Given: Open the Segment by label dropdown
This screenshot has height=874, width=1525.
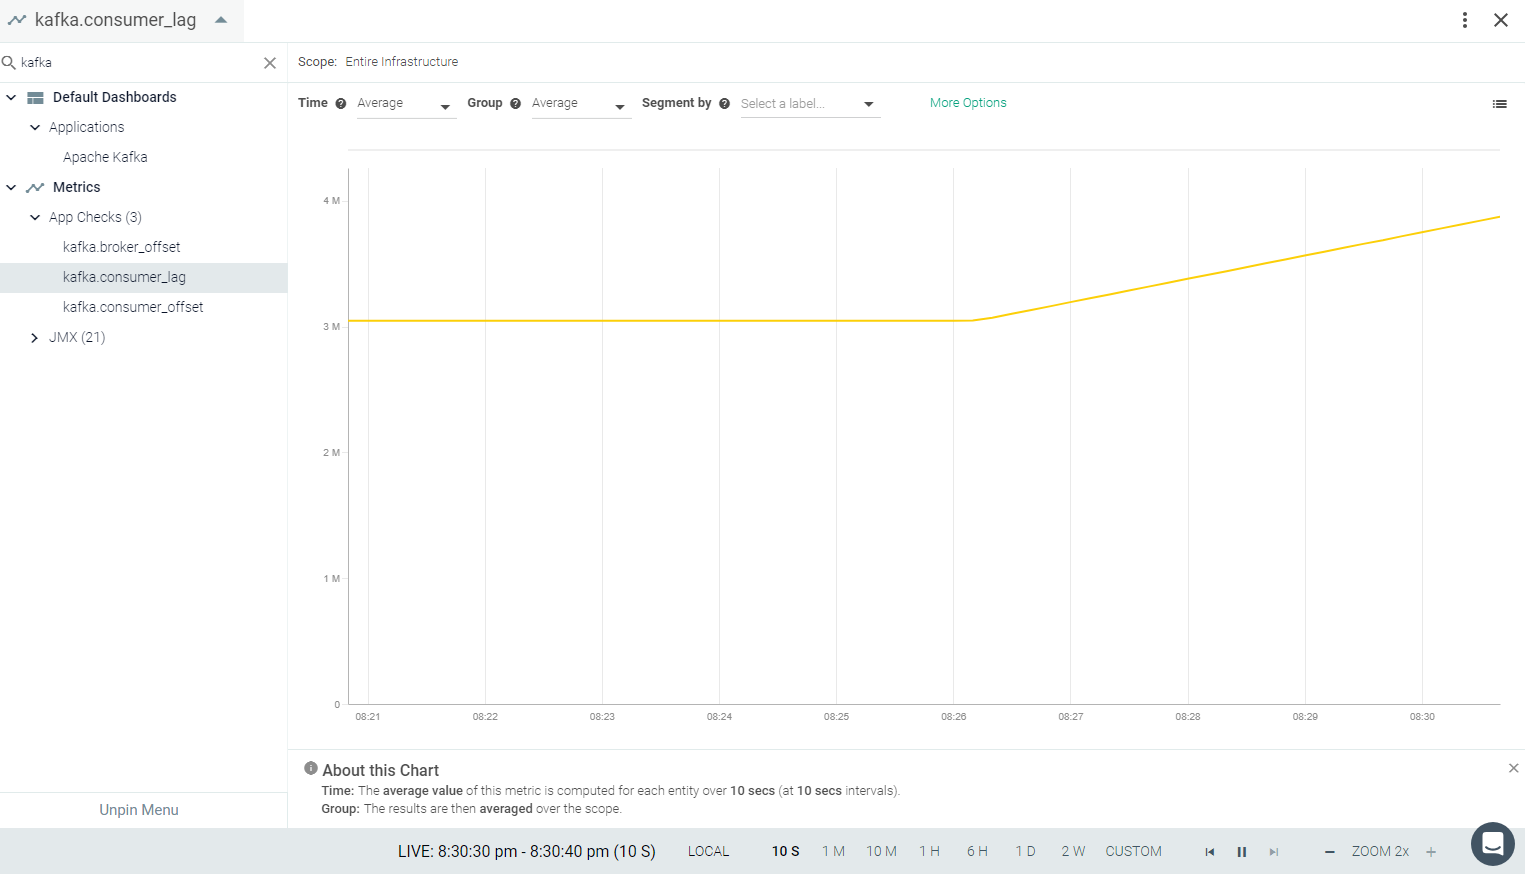Looking at the screenshot, I should point(810,104).
